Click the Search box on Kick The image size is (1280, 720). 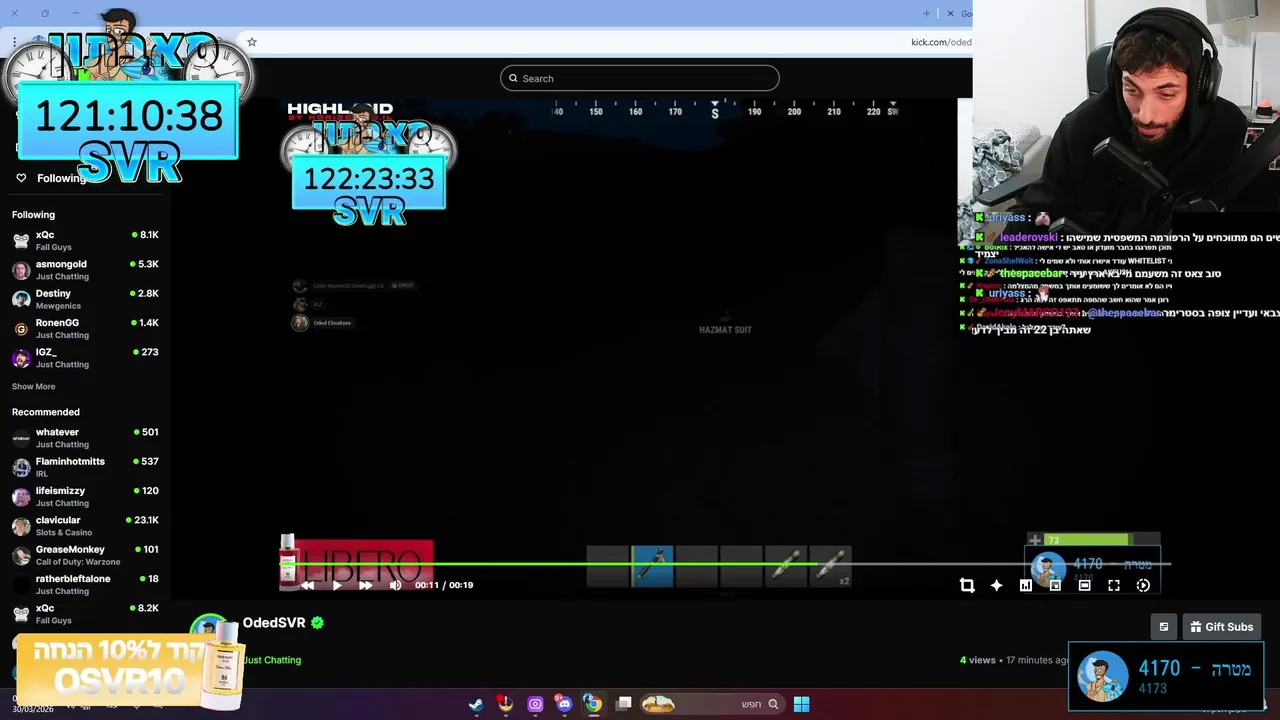[x=640, y=78]
